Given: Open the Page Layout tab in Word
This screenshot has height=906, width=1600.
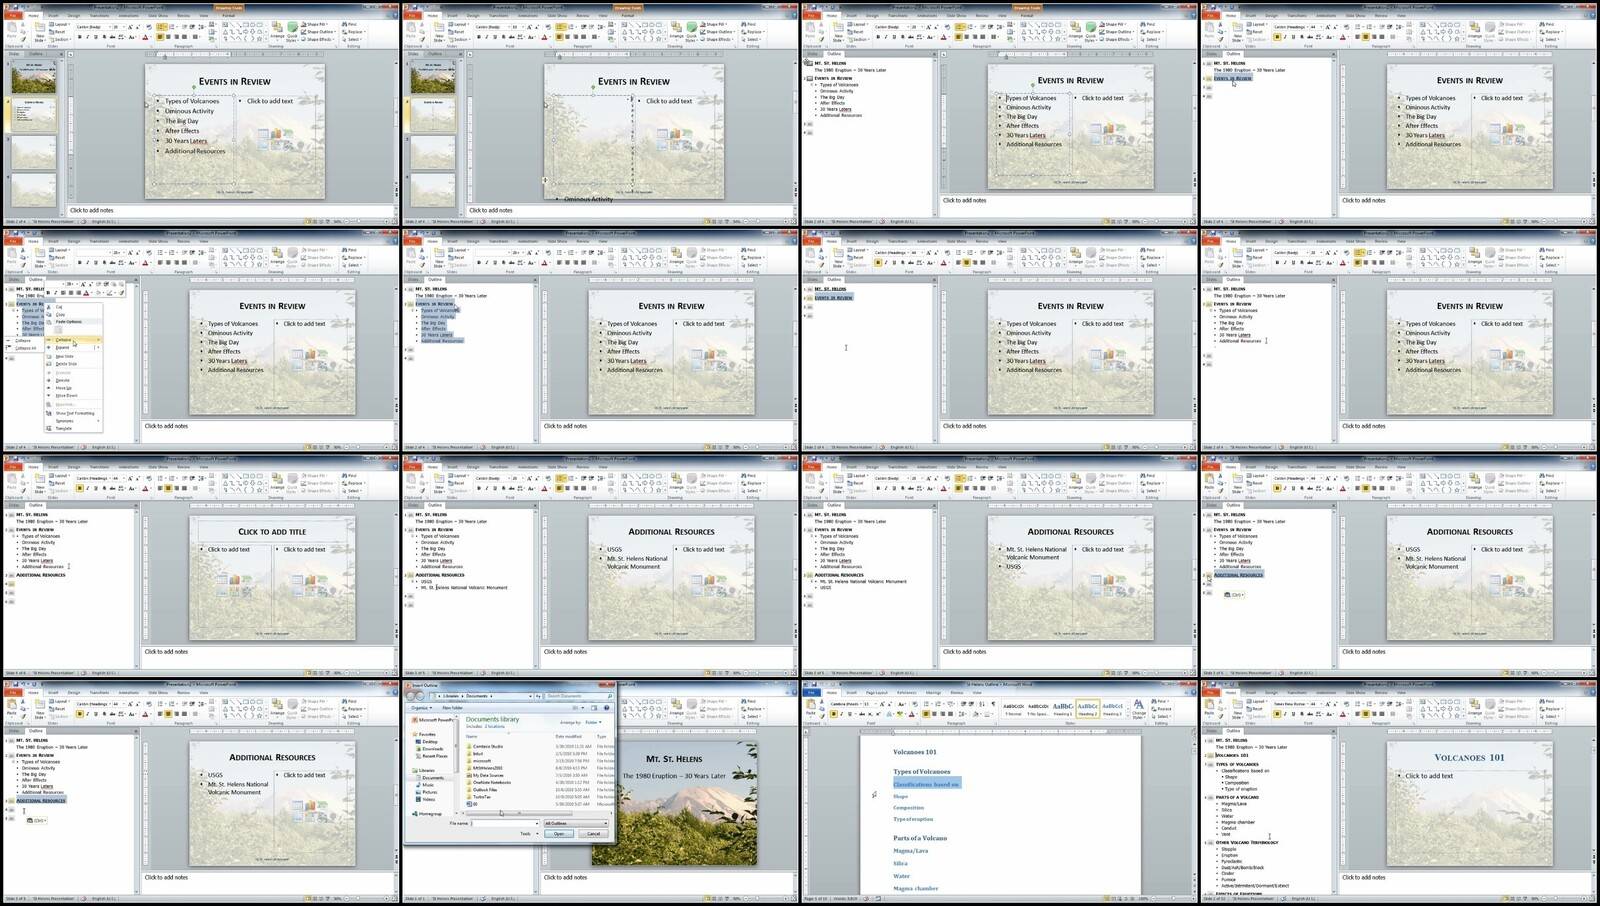Looking at the screenshot, I should (x=877, y=692).
